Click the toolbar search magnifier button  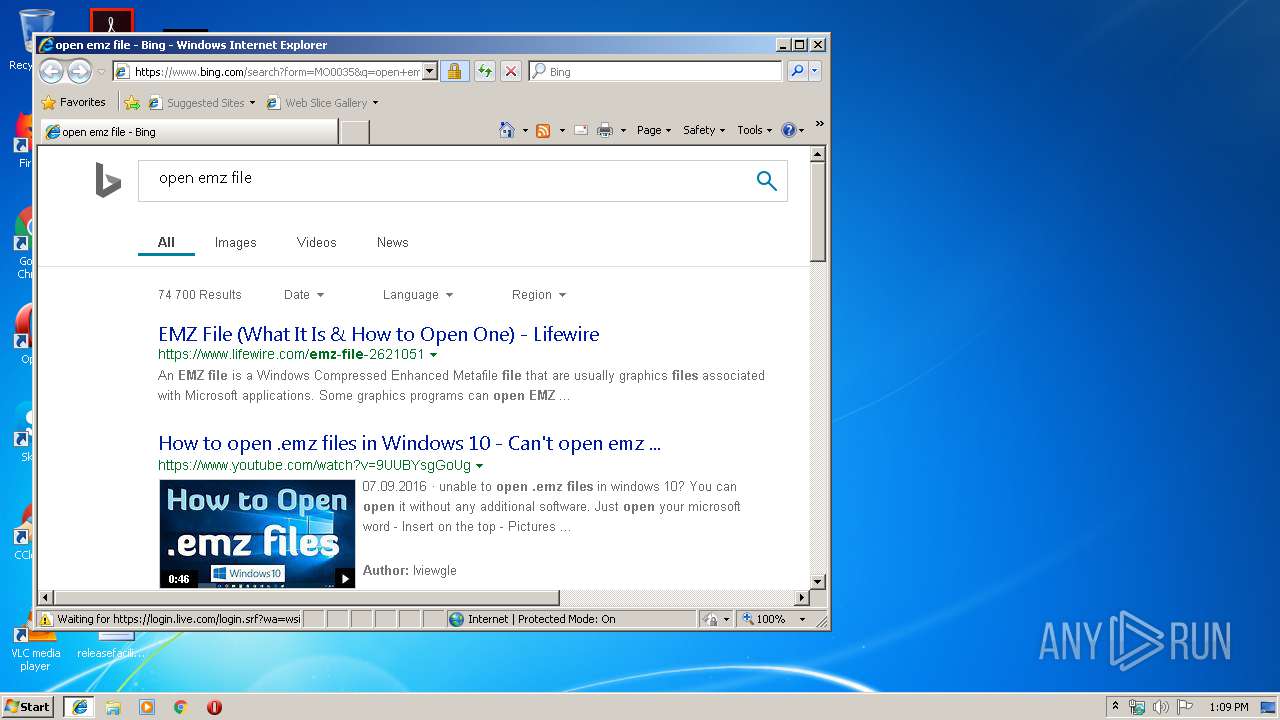pos(797,71)
